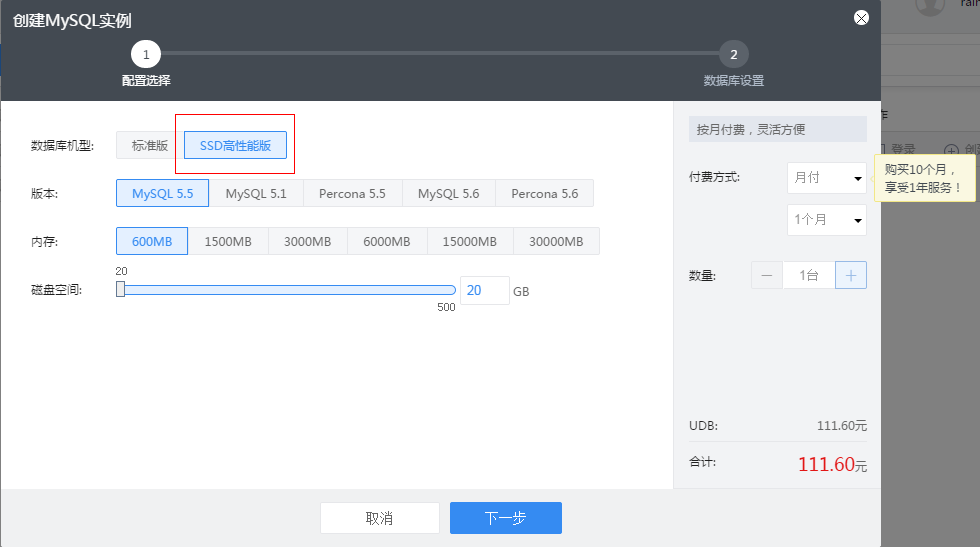980x547 pixels.
Task: Decrease instance quantity with minus button
Action: click(767, 275)
